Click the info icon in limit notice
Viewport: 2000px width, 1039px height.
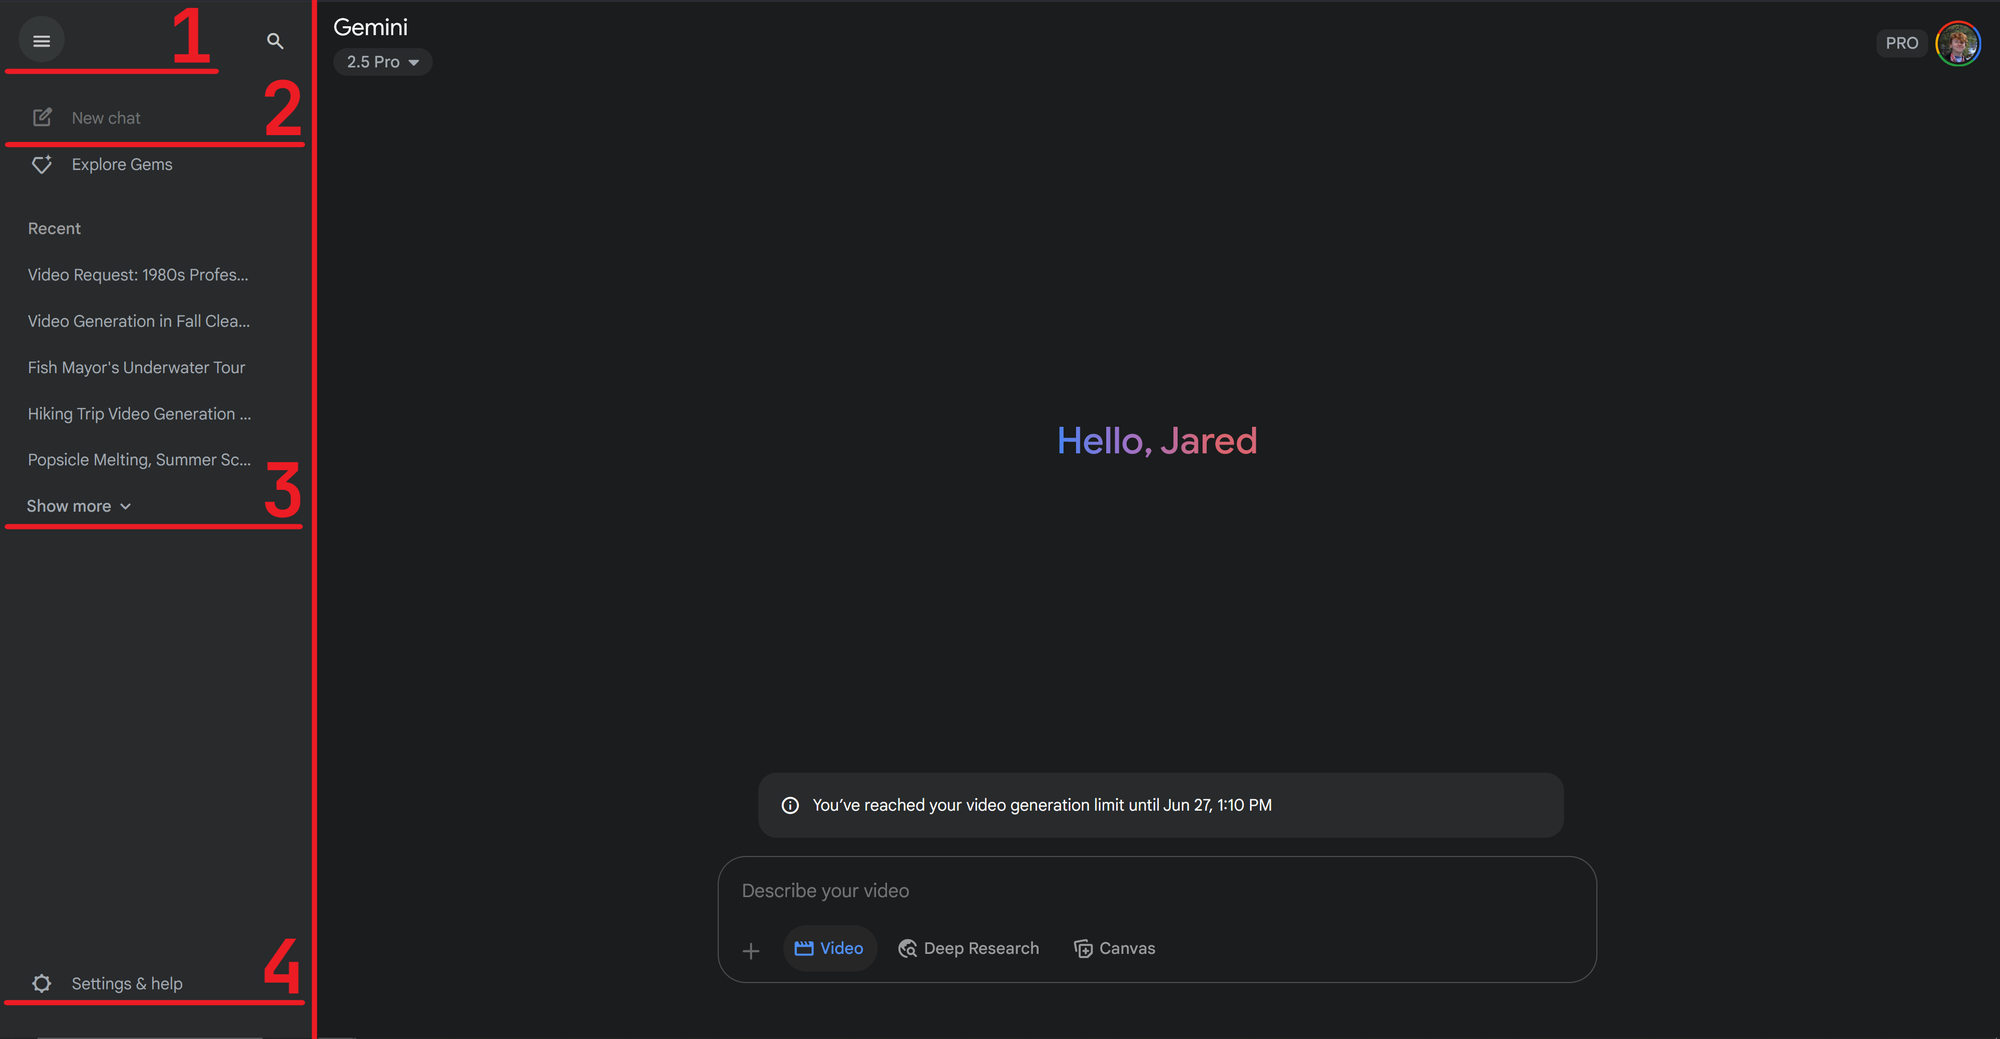pos(790,806)
